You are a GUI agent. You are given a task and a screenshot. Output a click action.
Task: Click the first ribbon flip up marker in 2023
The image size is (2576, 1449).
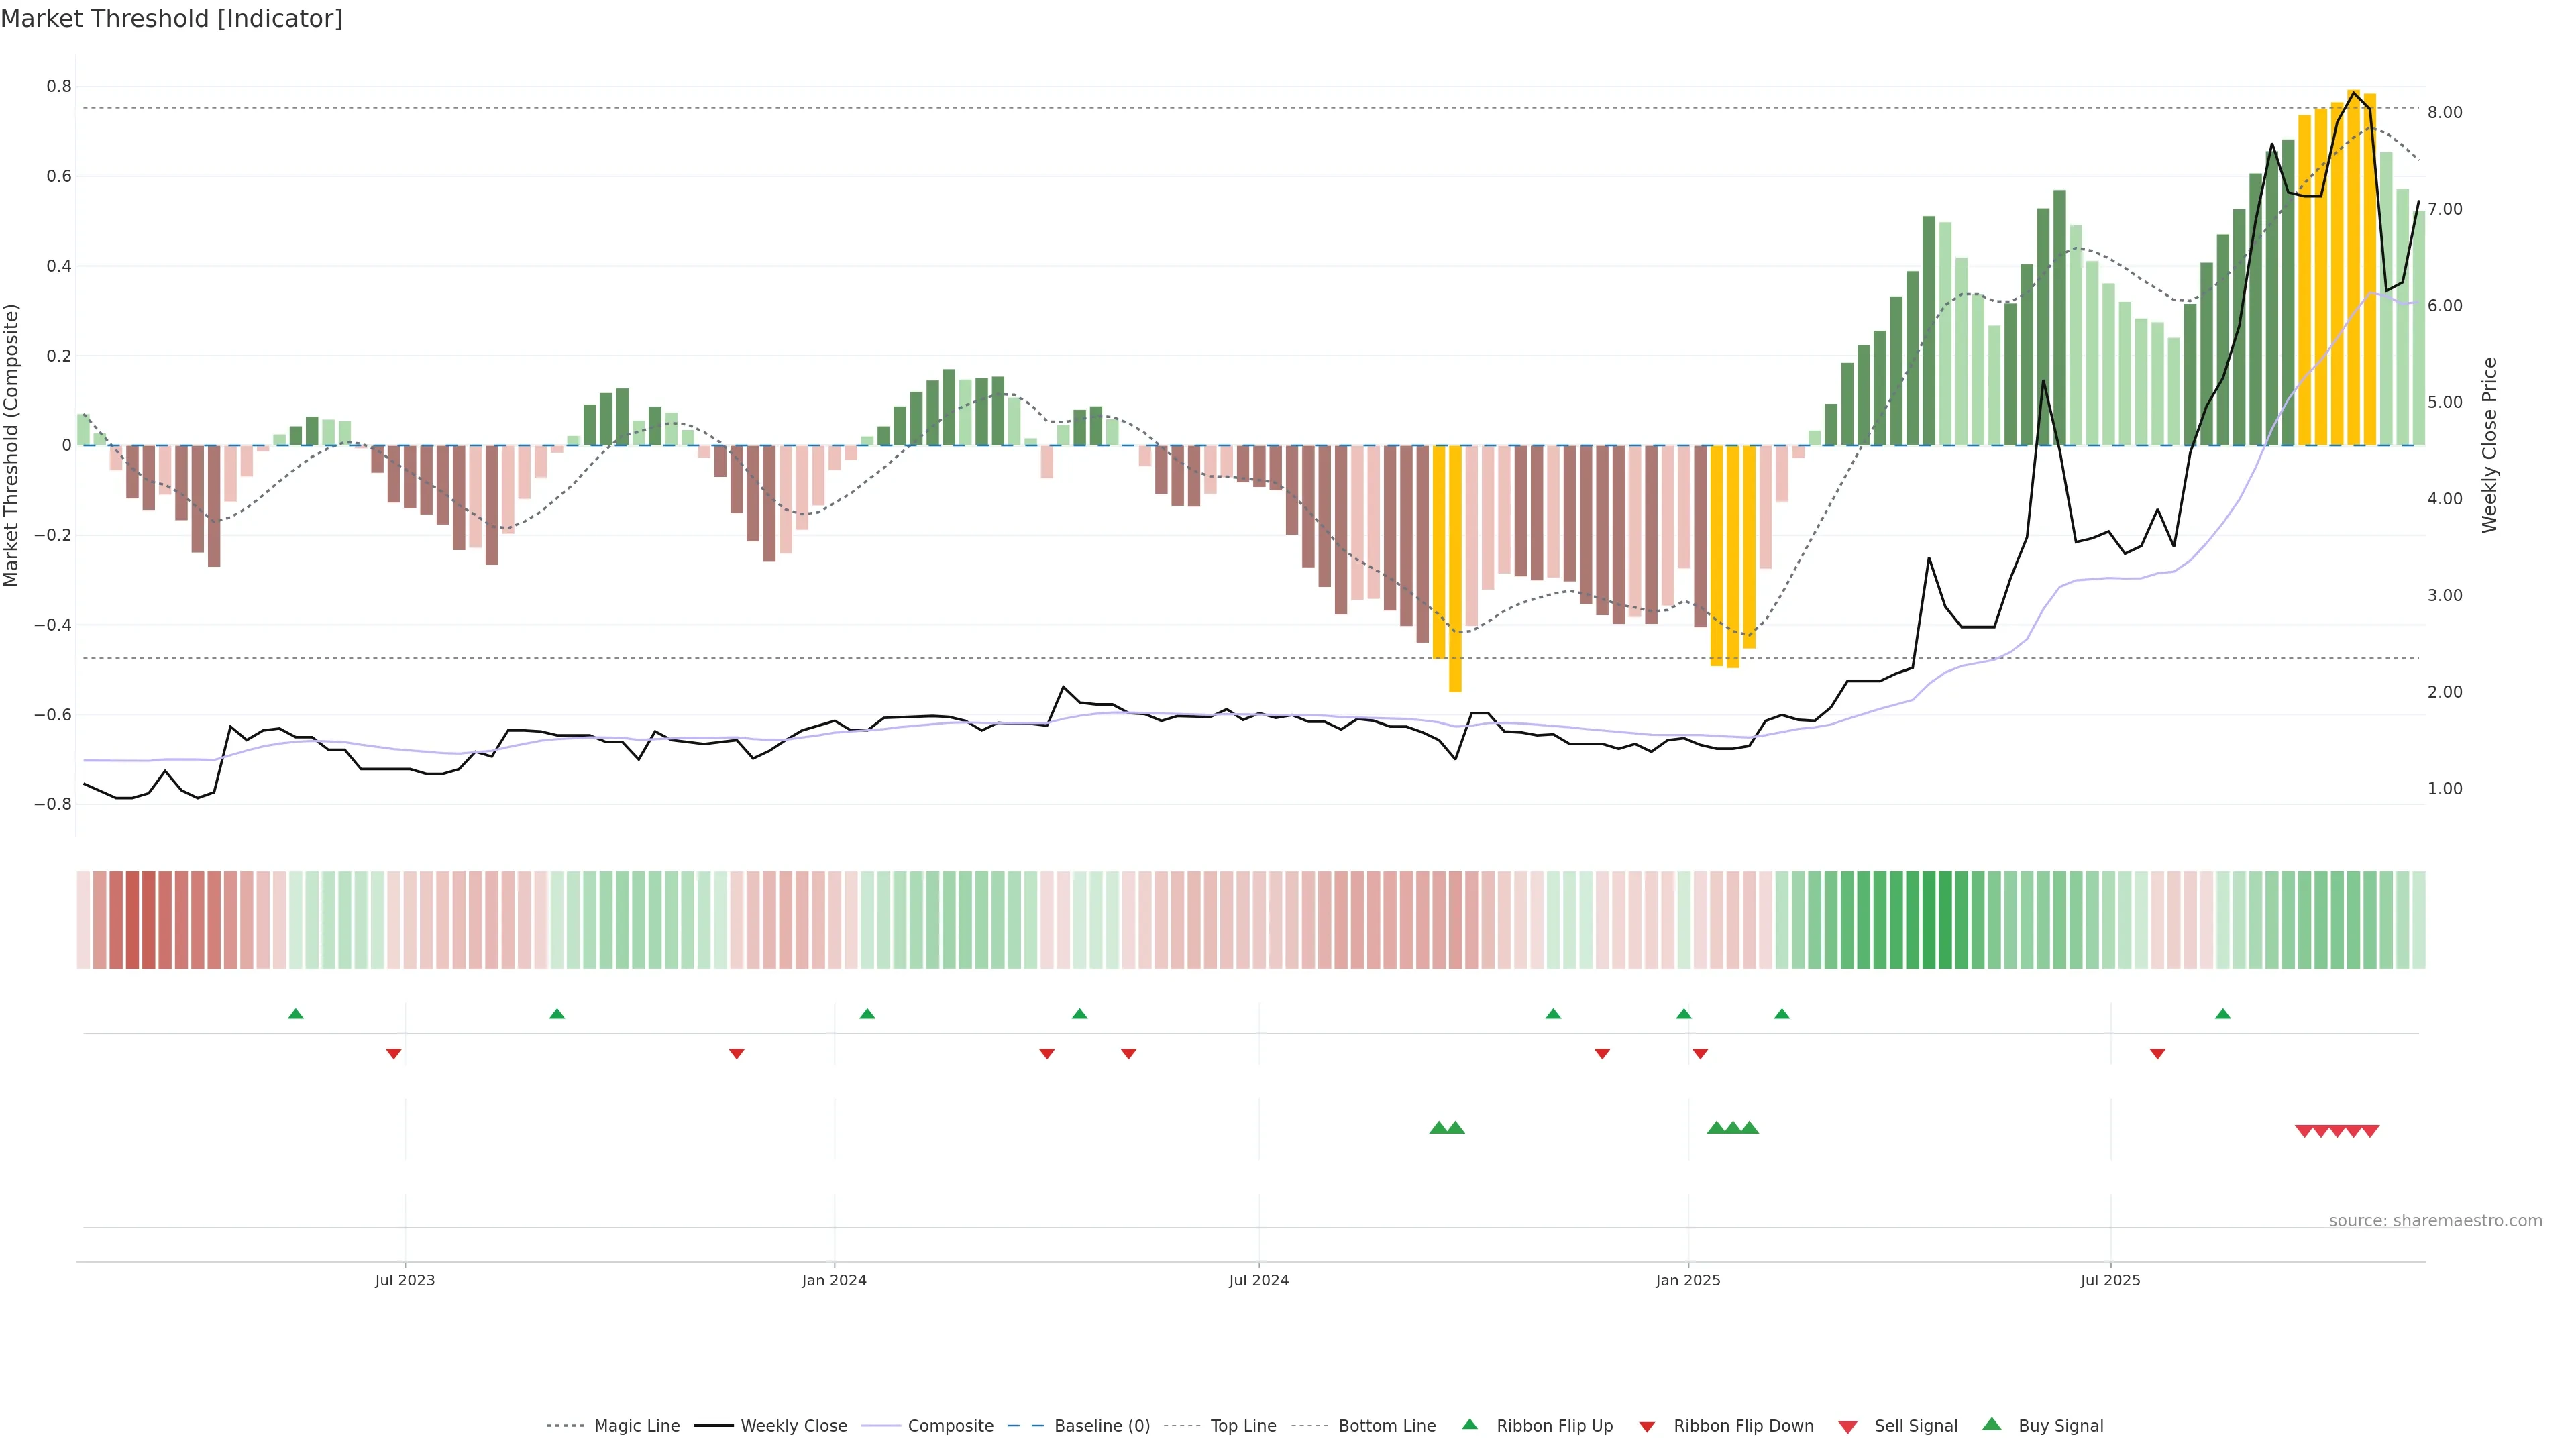pos(296,1014)
